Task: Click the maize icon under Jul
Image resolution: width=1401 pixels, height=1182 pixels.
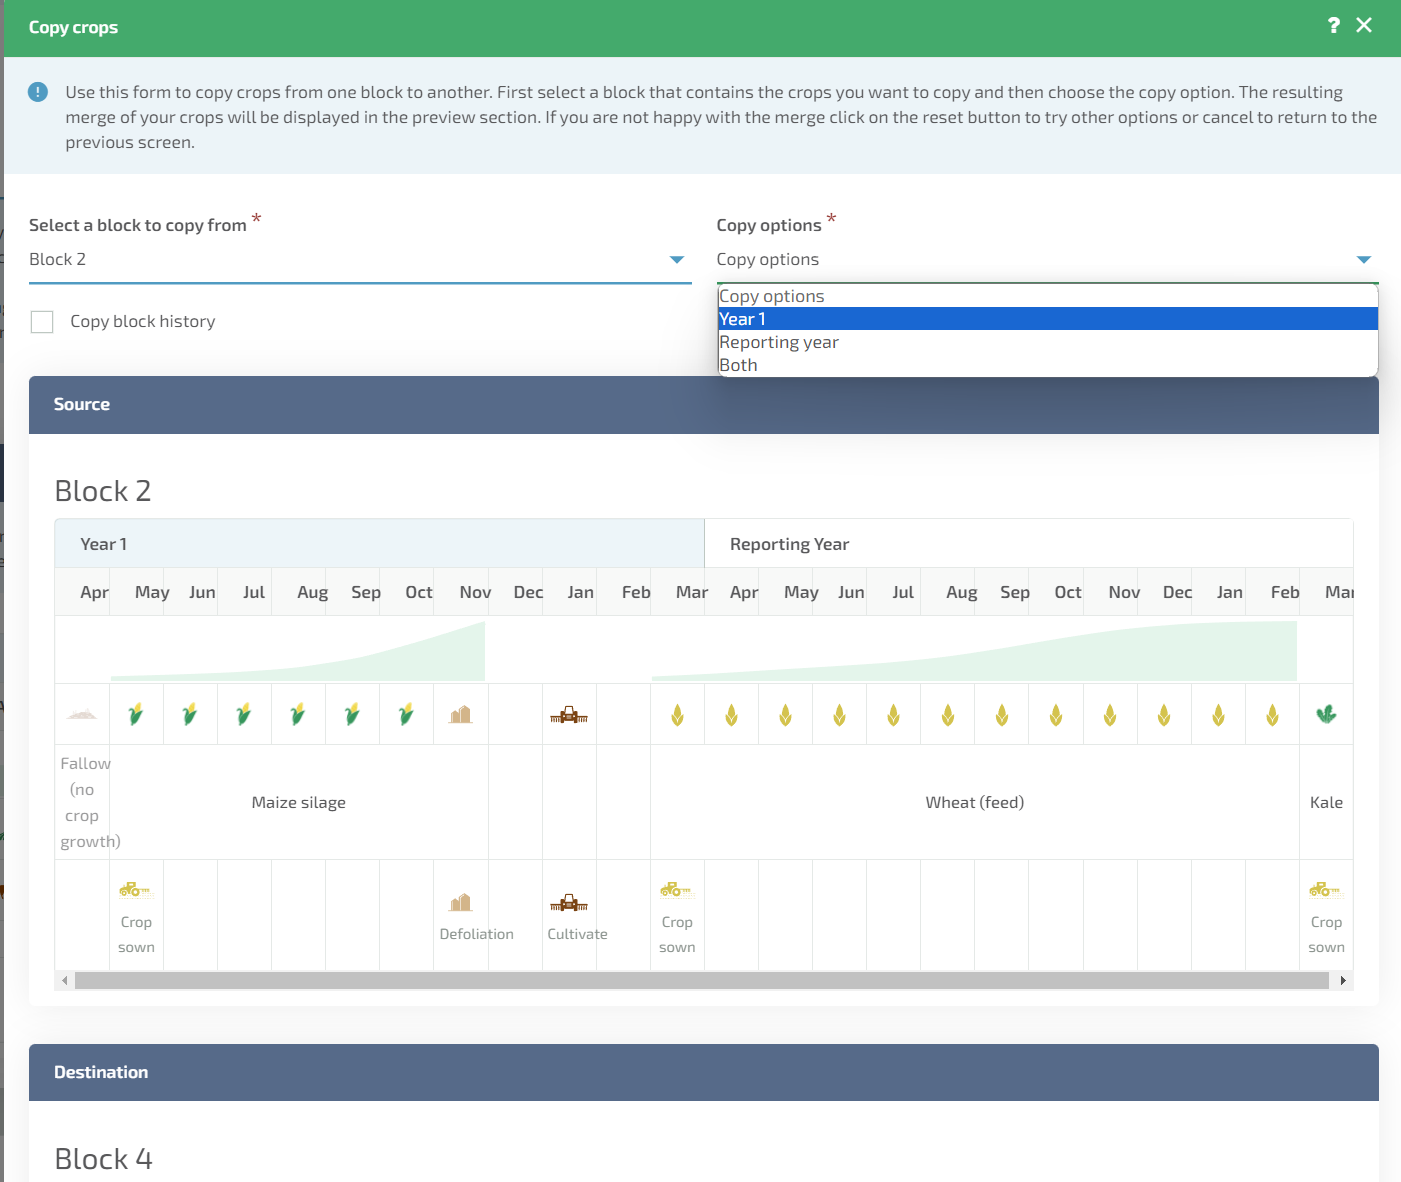Action: tap(244, 714)
